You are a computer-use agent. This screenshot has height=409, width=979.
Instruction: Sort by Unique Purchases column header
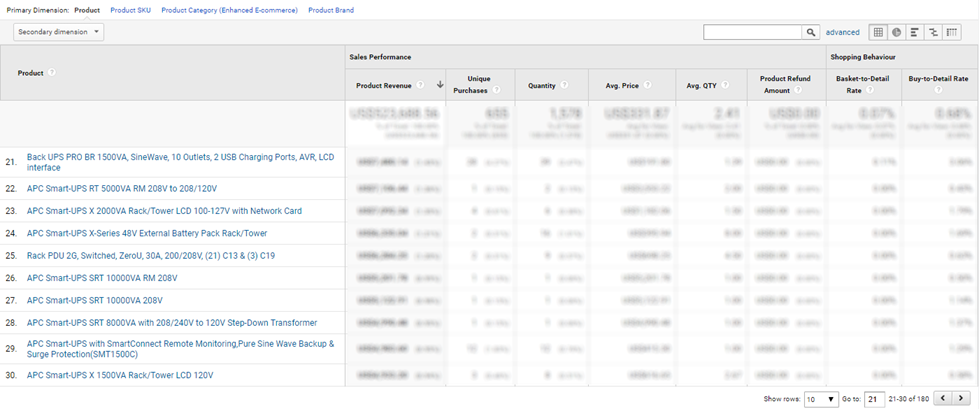(x=479, y=85)
